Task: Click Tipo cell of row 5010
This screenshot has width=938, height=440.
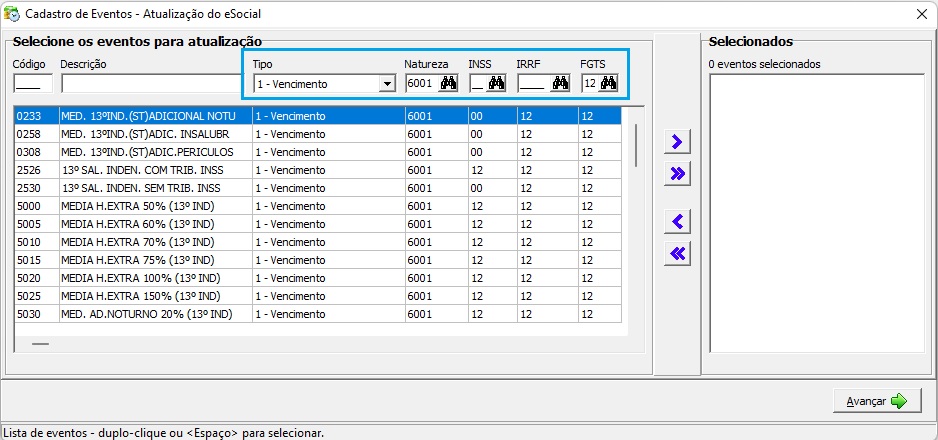Action: [328, 242]
